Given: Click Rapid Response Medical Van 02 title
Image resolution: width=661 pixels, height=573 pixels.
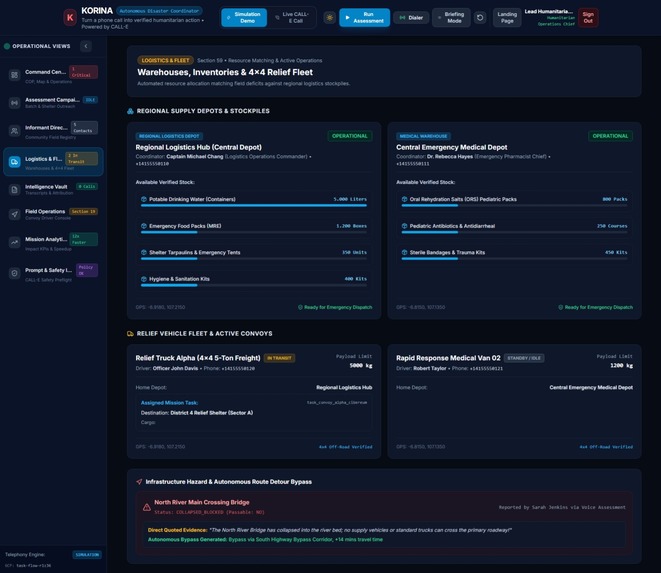Looking at the screenshot, I should (448, 358).
